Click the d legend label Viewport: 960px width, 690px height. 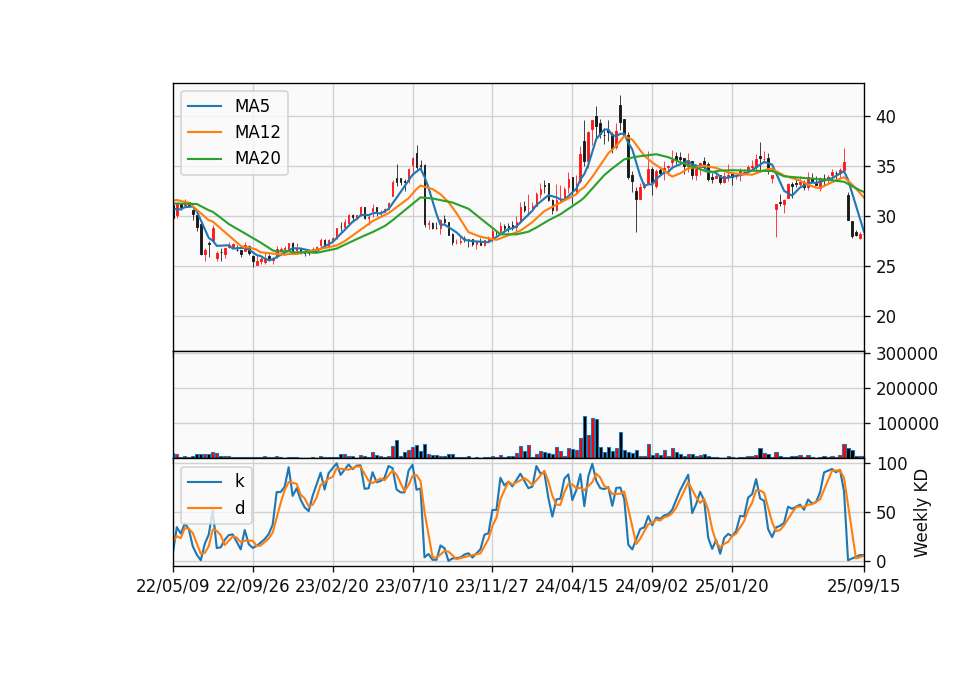click(x=239, y=508)
